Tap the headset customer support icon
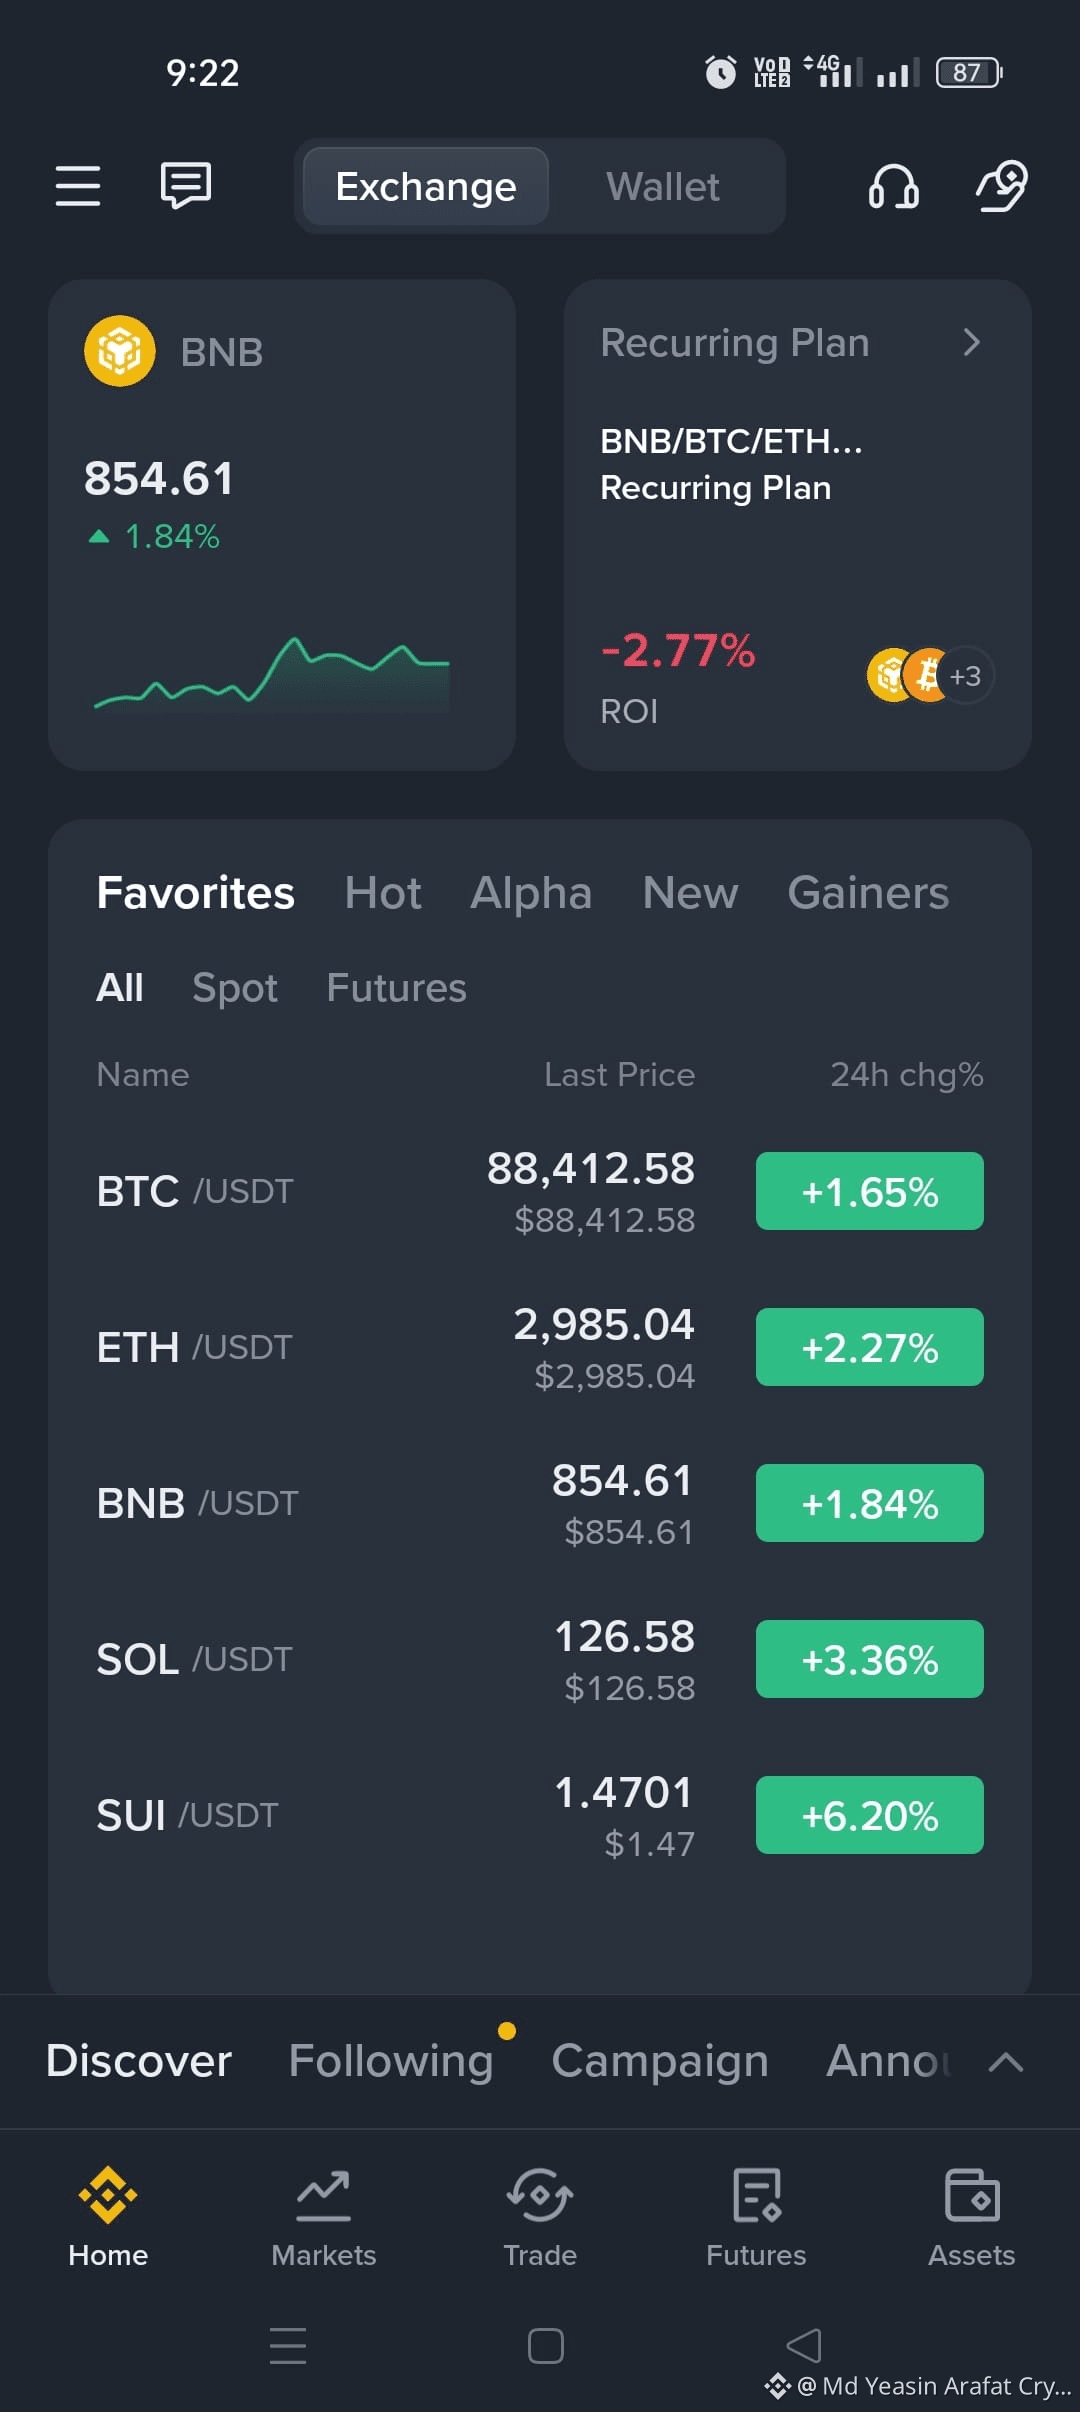The height and width of the screenshot is (2412, 1080). (x=893, y=186)
